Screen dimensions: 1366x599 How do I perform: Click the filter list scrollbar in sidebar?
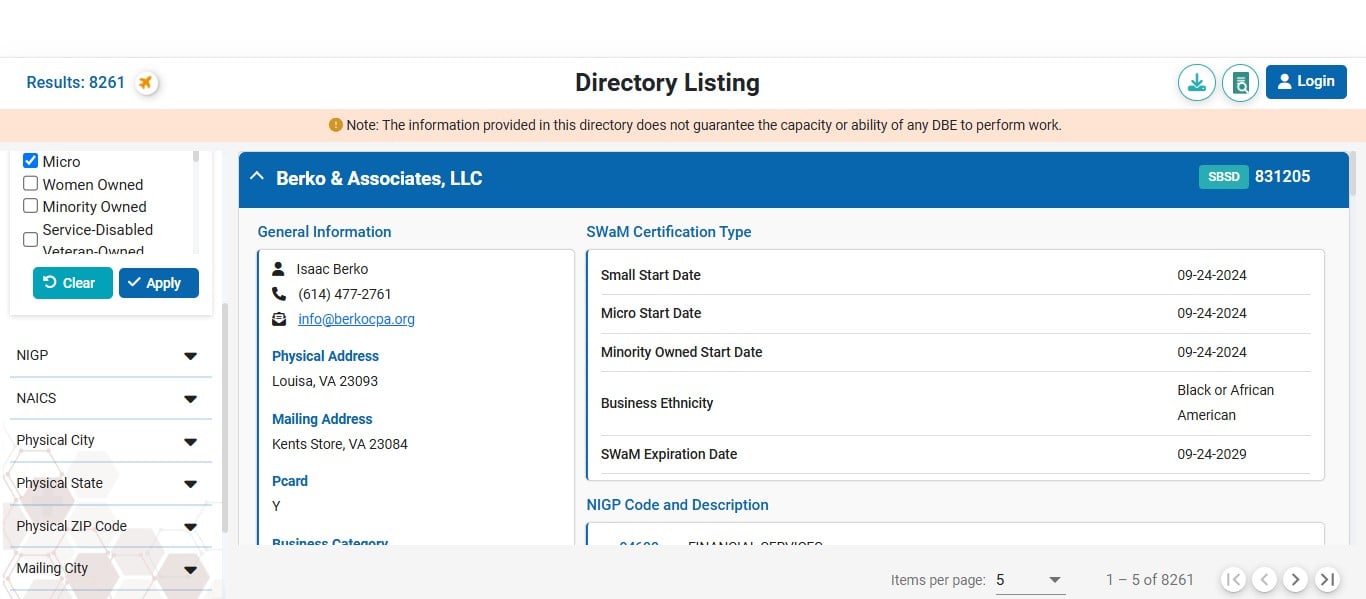[x=225, y=418]
